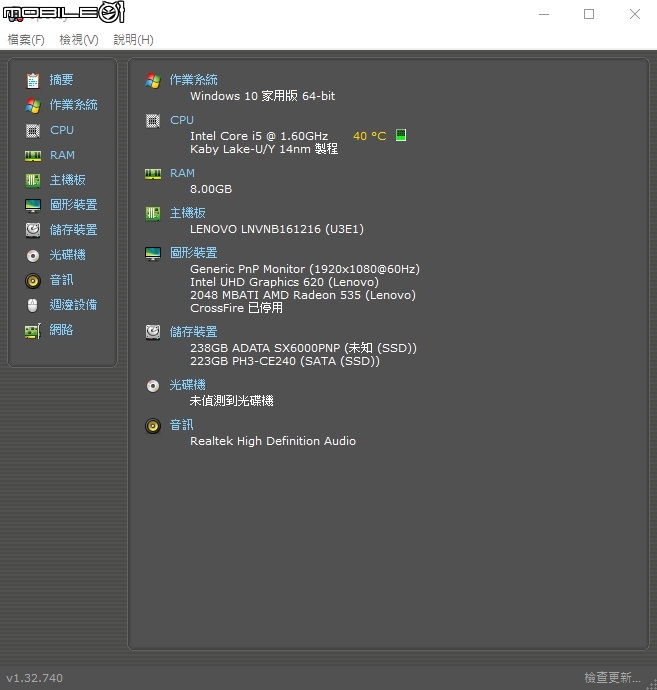657x690 pixels.
Task: Click the 音訊 heading link in summary
Action: pyautogui.click(x=181, y=425)
